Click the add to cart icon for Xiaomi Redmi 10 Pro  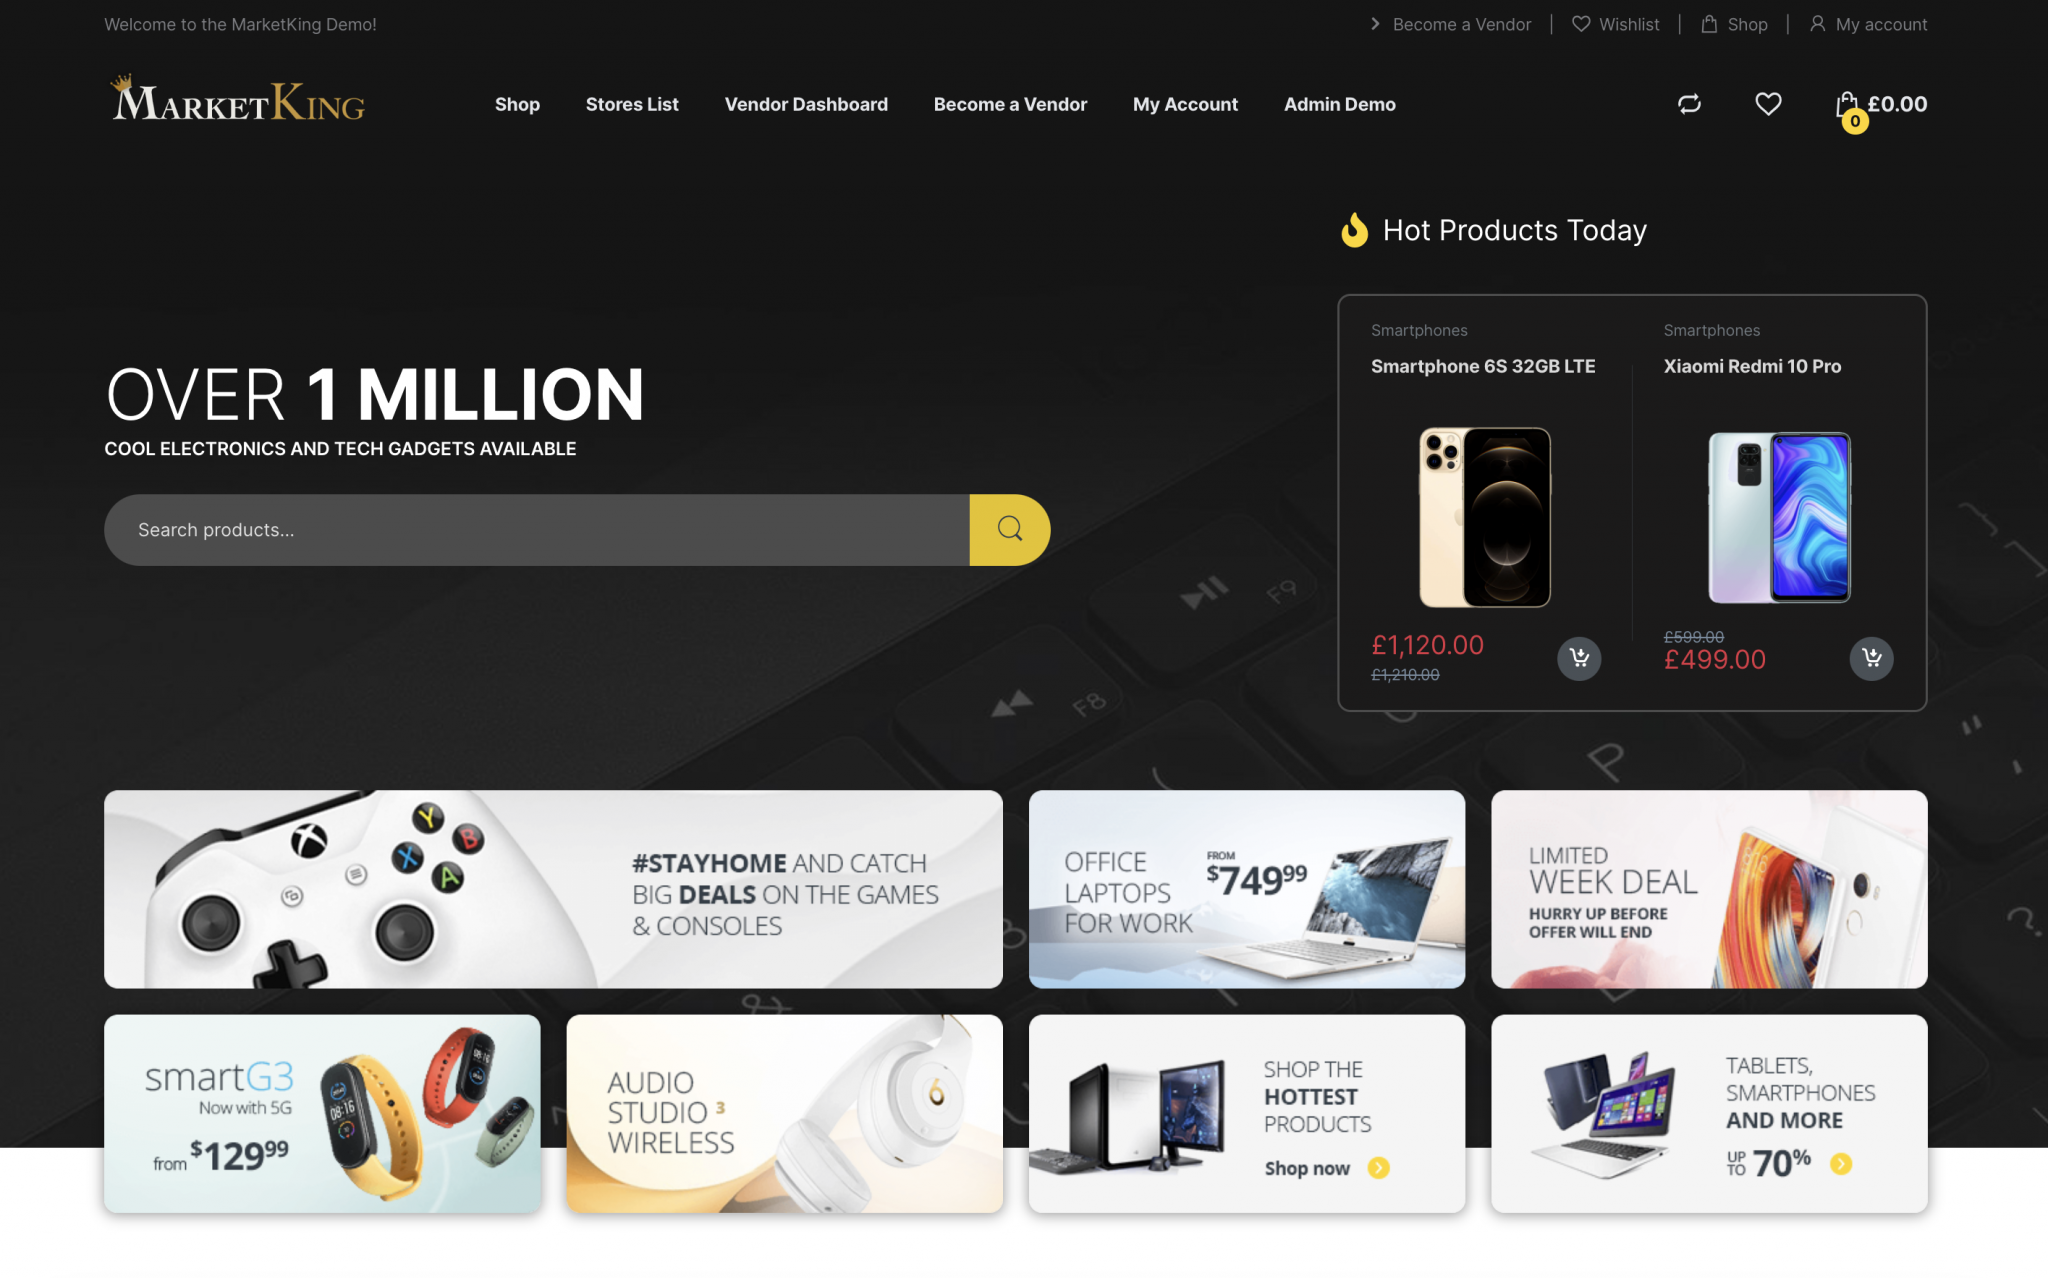pyautogui.click(x=1870, y=657)
